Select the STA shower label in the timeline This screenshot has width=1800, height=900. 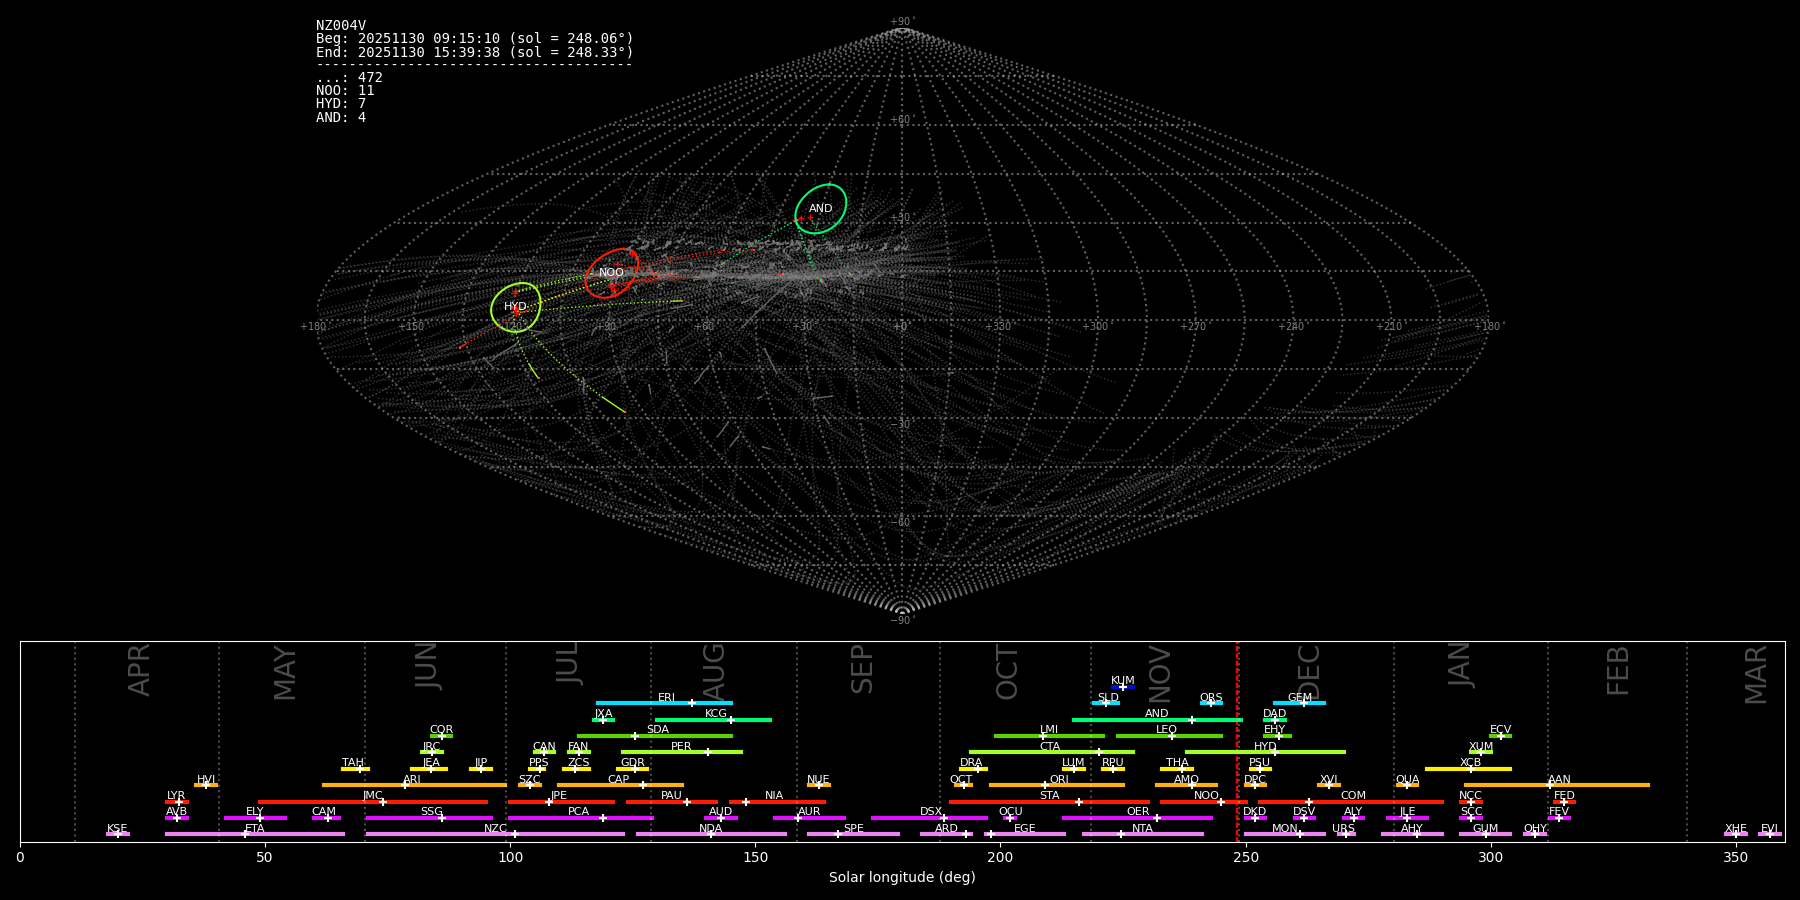point(1049,796)
